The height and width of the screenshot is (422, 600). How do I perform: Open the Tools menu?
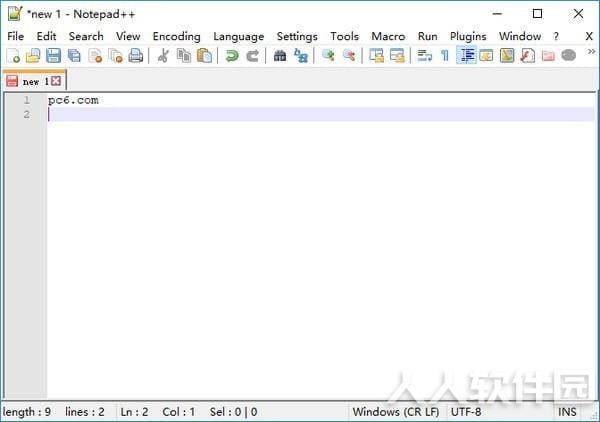pos(345,36)
